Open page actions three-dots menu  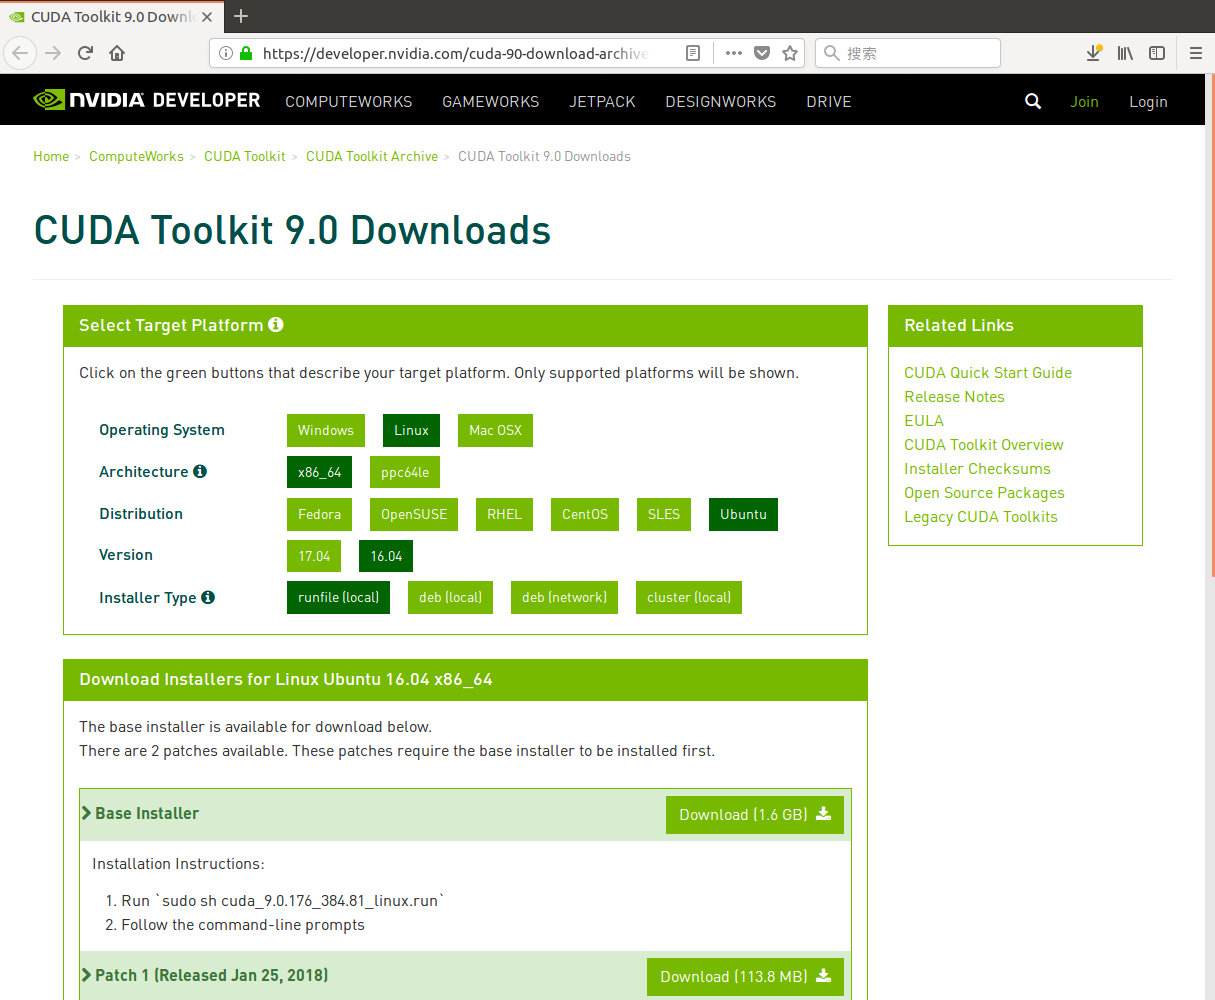coord(734,53)
